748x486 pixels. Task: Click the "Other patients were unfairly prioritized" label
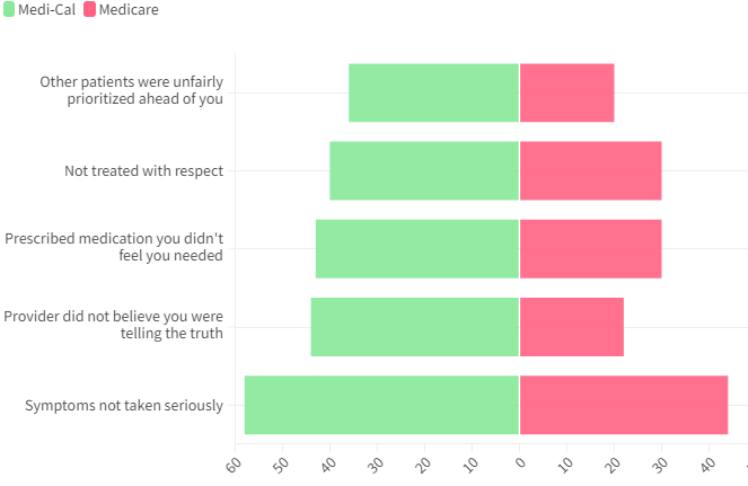(131, 90)
